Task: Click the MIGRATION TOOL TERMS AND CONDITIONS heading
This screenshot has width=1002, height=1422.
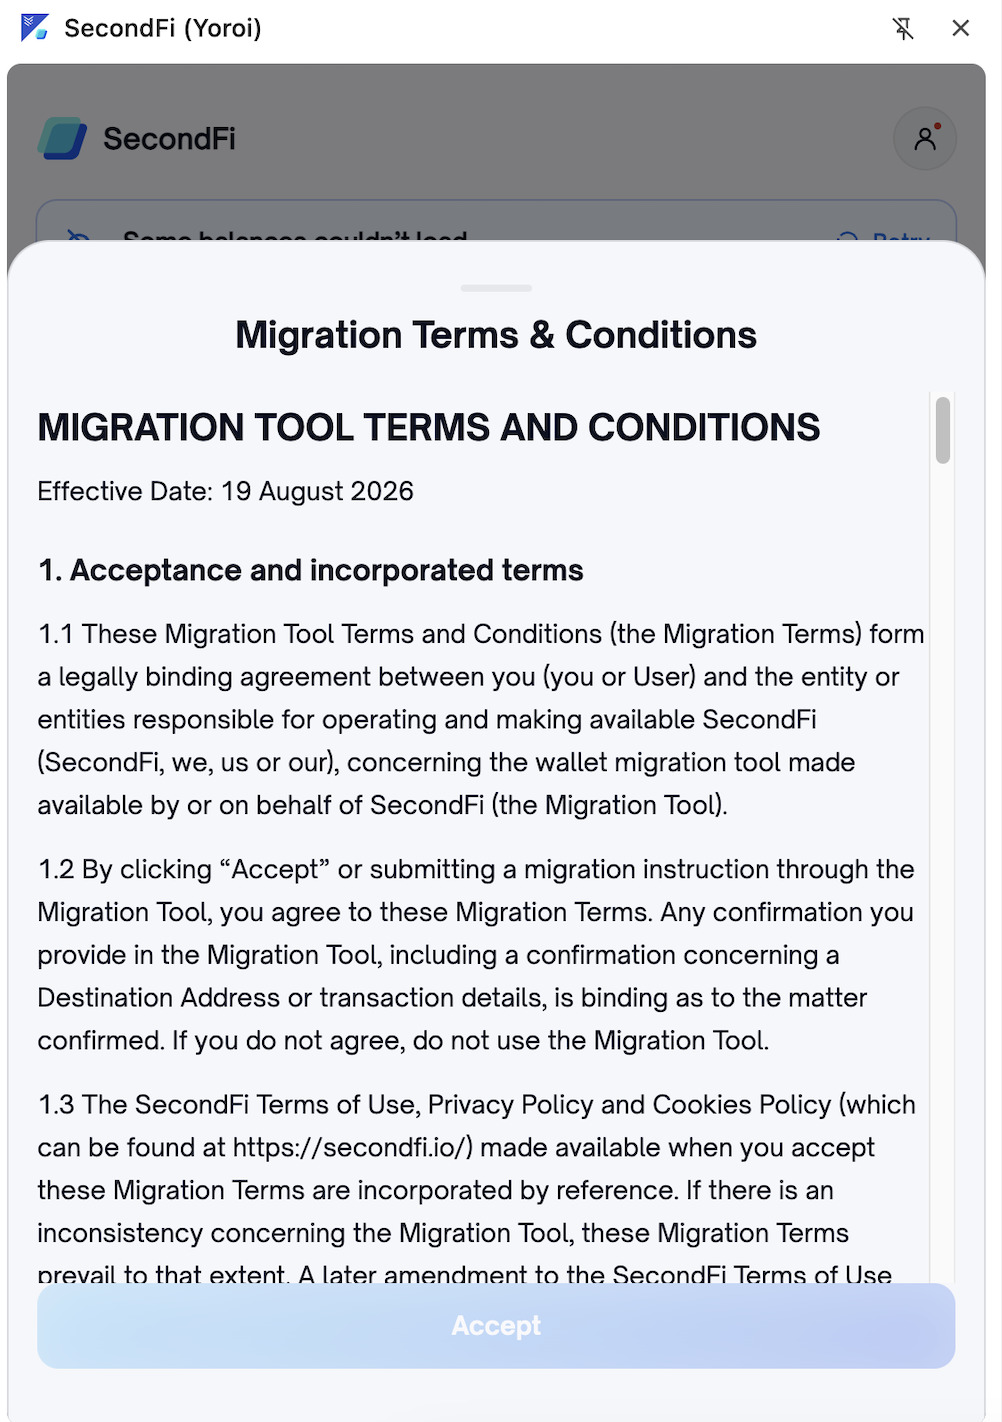Action: (x=429, y=427)
